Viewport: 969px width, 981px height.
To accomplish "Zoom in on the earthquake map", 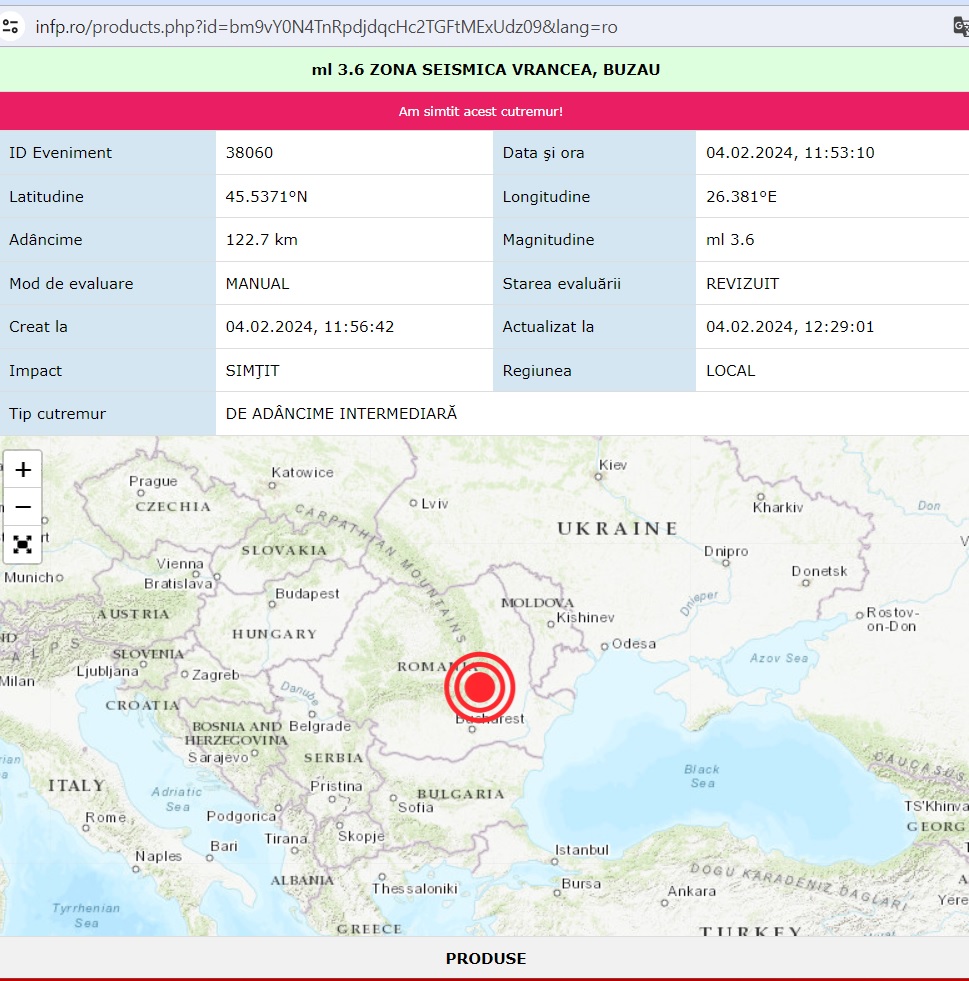I will click(23, 470).
